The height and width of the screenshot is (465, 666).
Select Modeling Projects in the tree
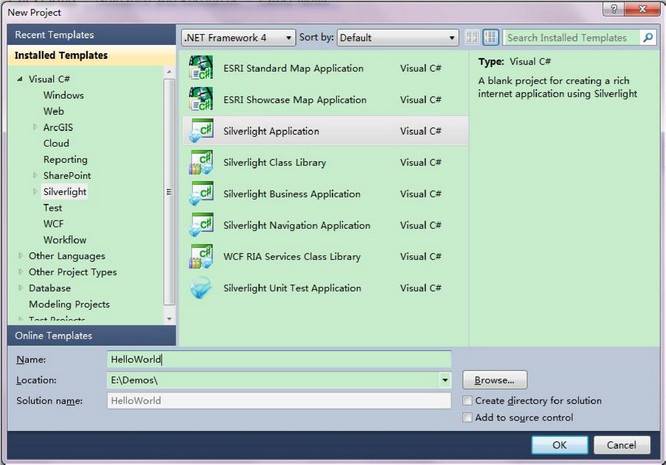click(x=69, y=304)
